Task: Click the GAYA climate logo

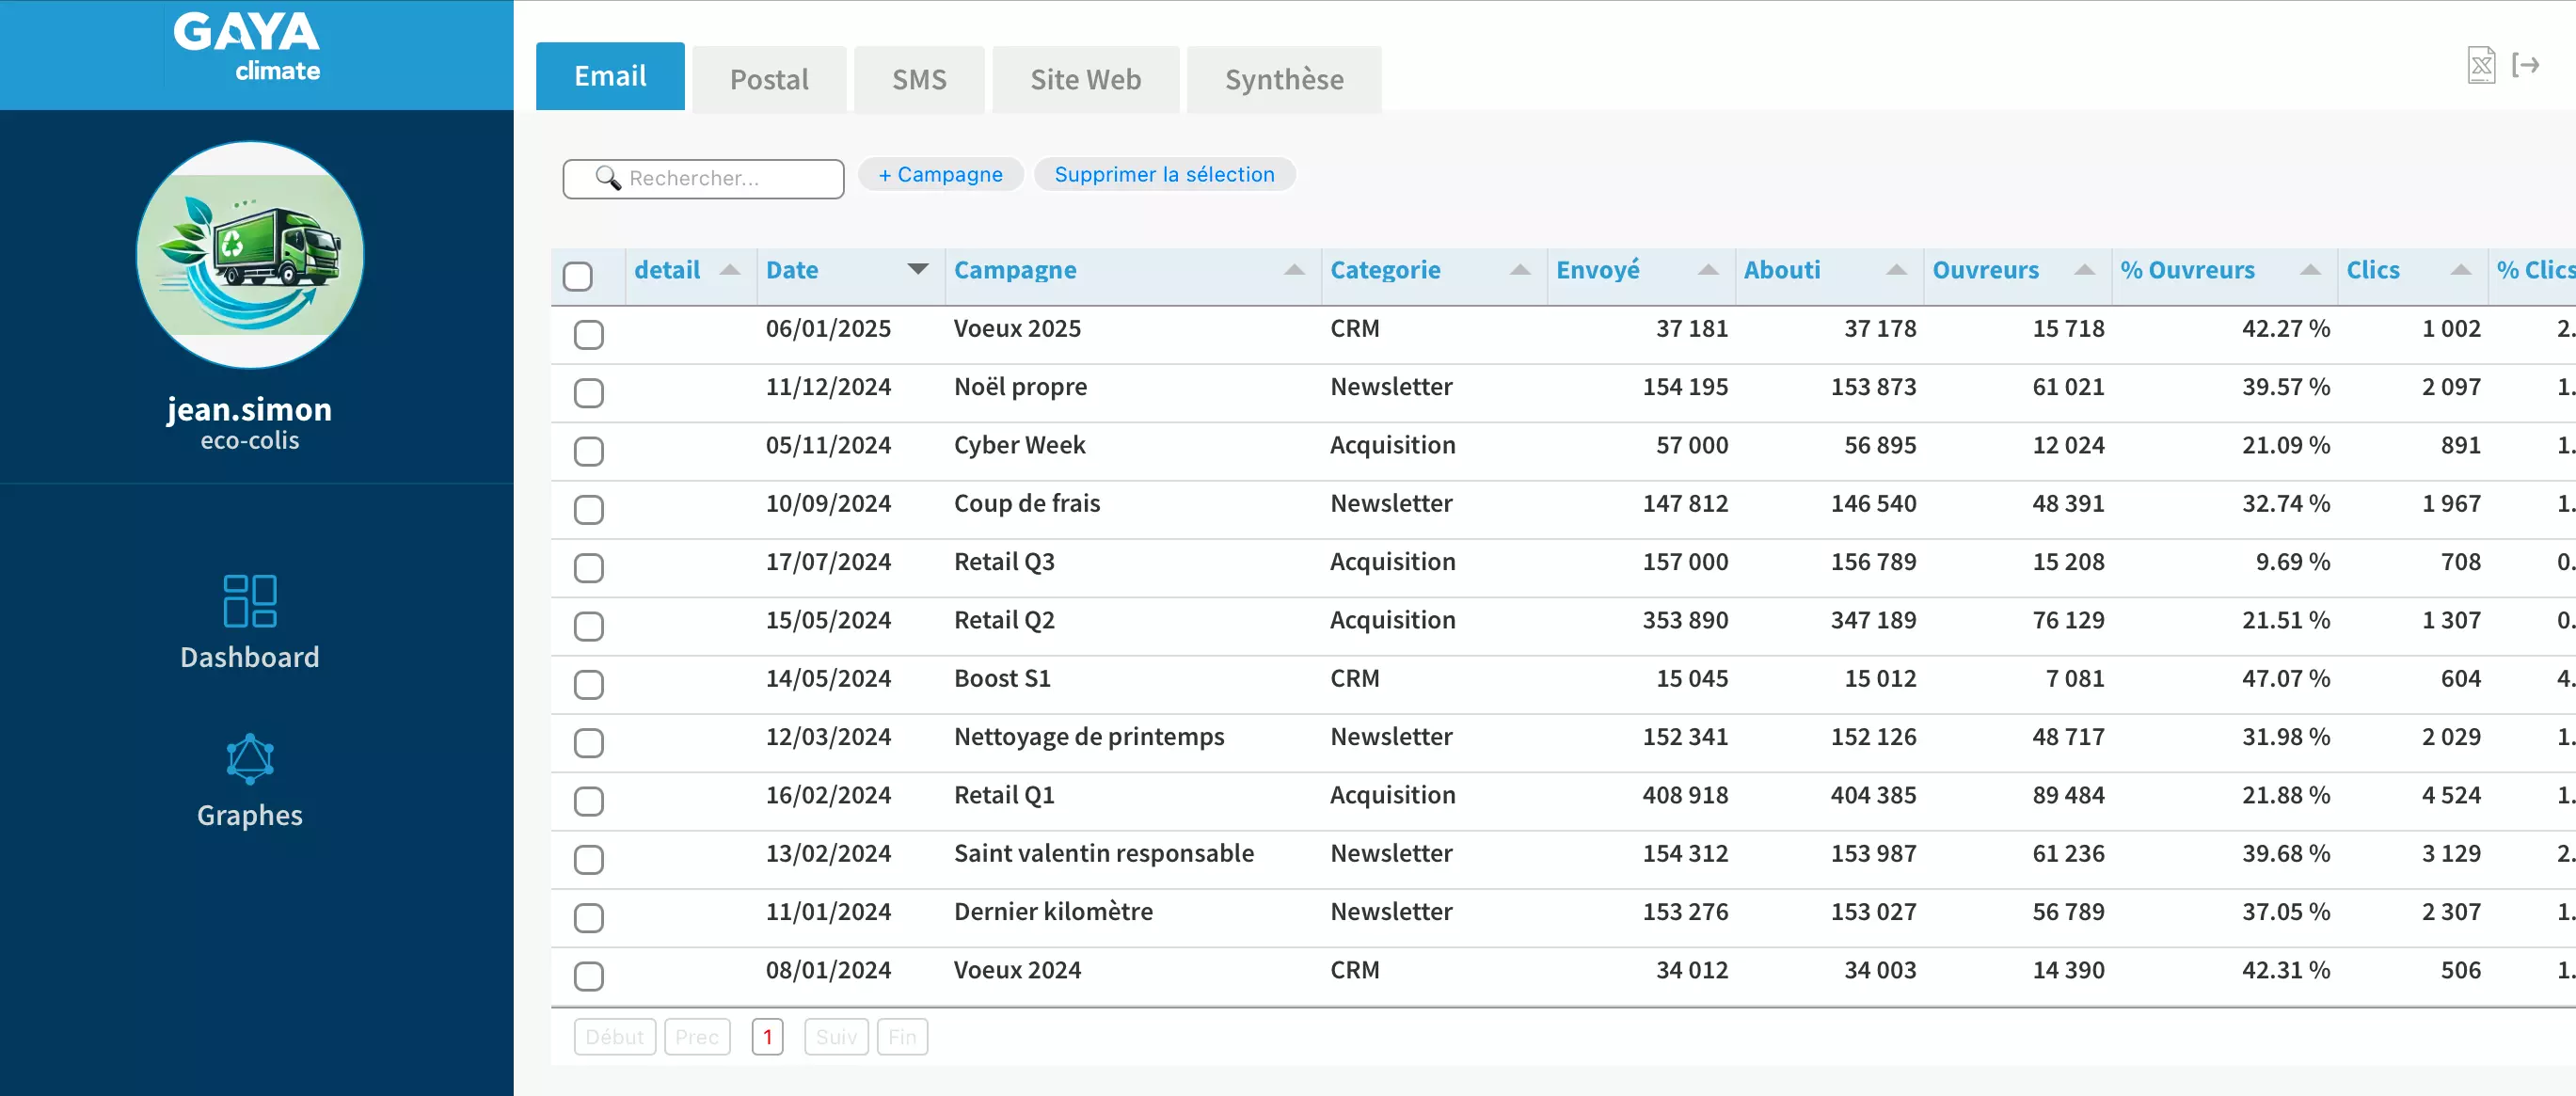Action: (247, 47)
